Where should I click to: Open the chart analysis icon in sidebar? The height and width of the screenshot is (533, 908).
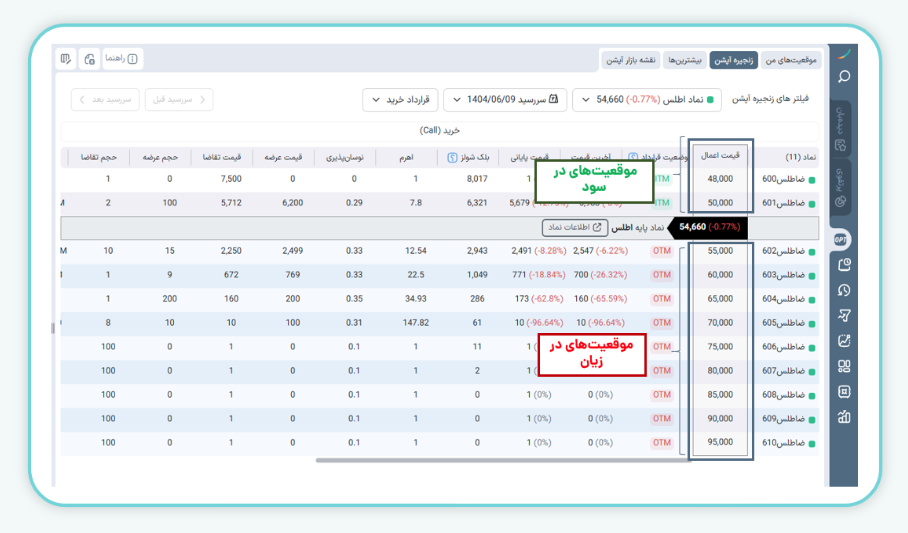pyautogui.click(x=844, y=341)
